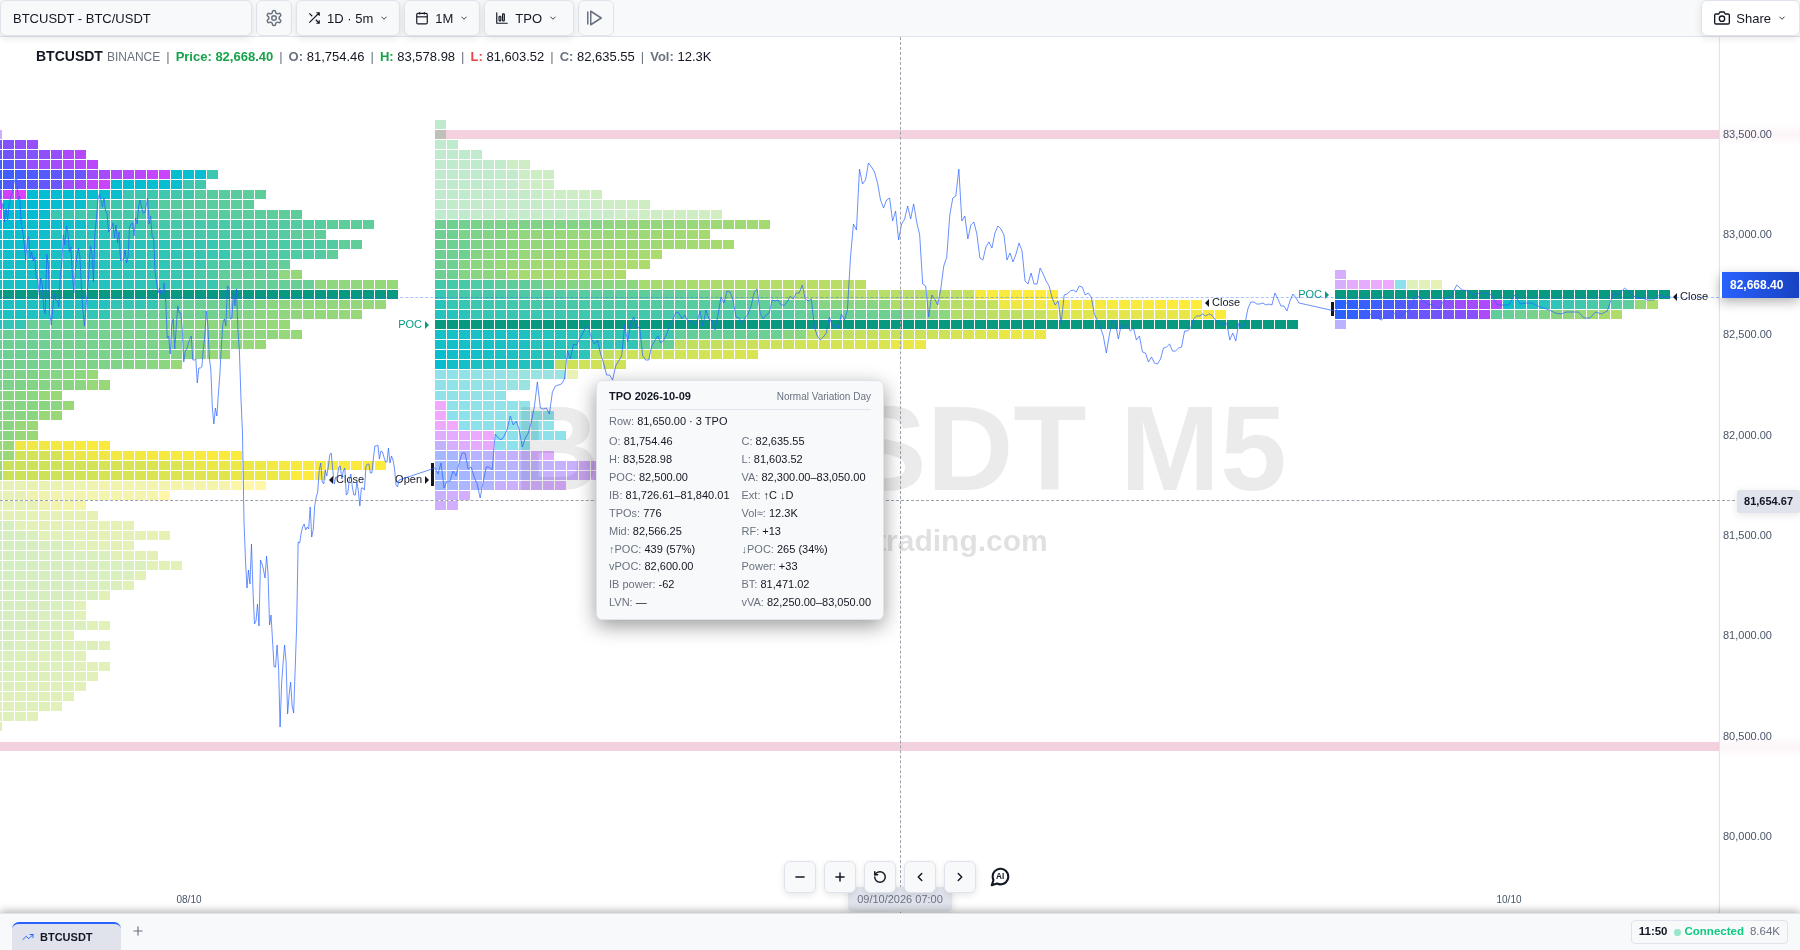Click the Connected status indicator
This screenshot has width=1800, height=950.
click(x=1709, y=931)
